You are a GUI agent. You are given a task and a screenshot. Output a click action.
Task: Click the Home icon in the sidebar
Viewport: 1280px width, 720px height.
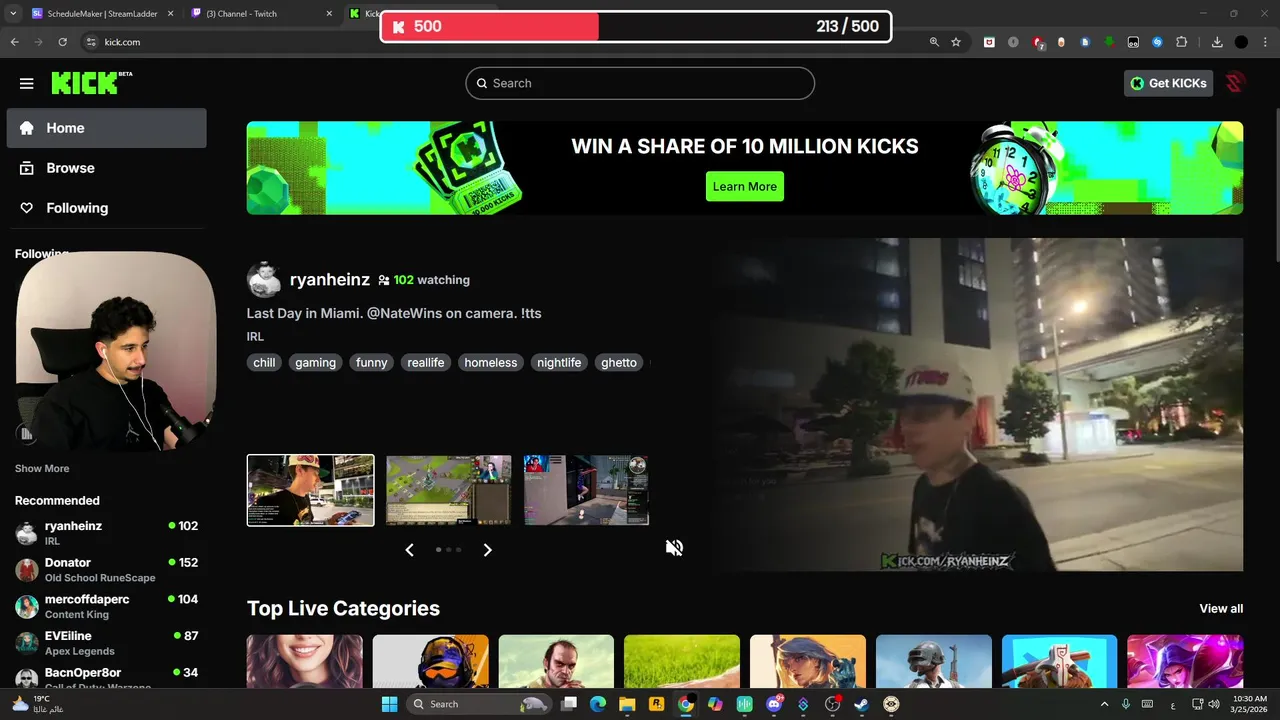[x=27, y=128]
